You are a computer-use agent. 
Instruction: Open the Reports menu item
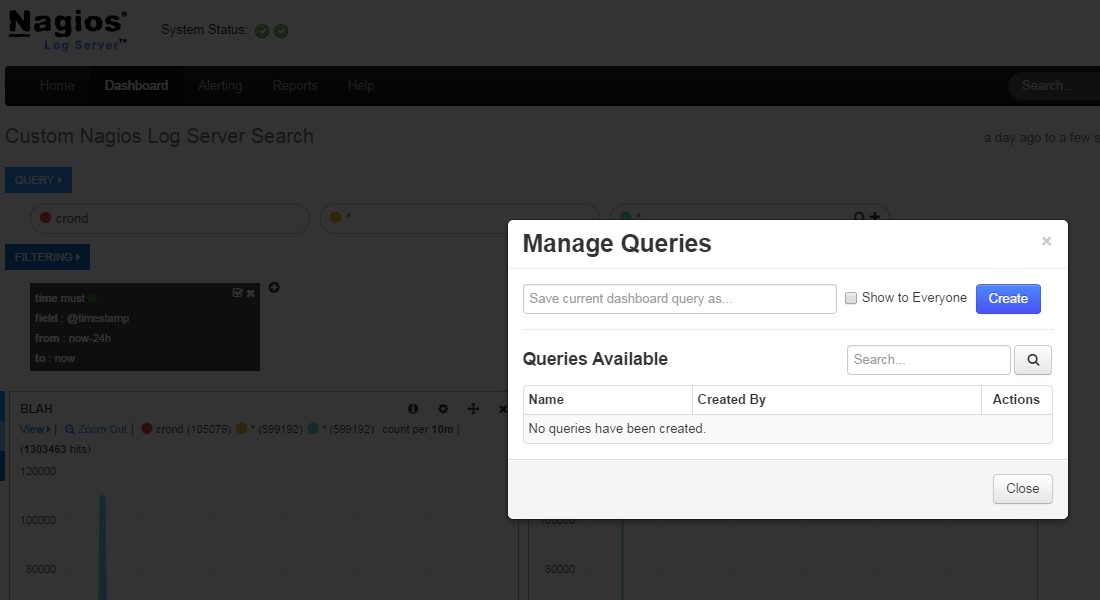point(294,86)
